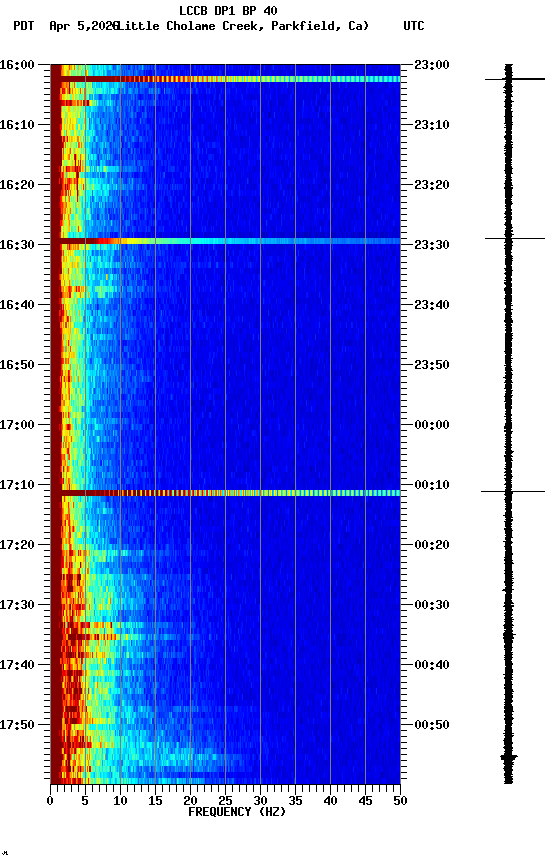The image size is (552, 864).
Task: Click the seismogram burst near the trace bottom
Action: (x=508, y=758)
